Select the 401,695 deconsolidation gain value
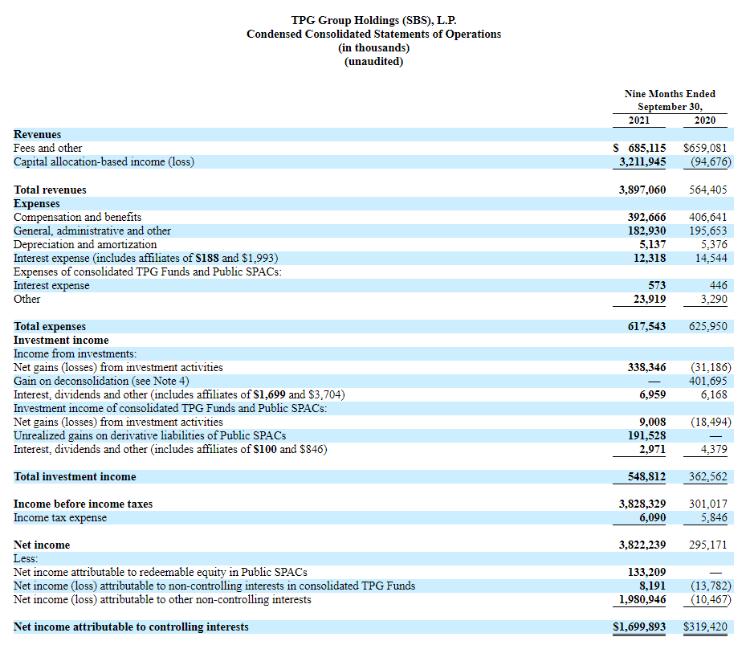 pos(708,381)
